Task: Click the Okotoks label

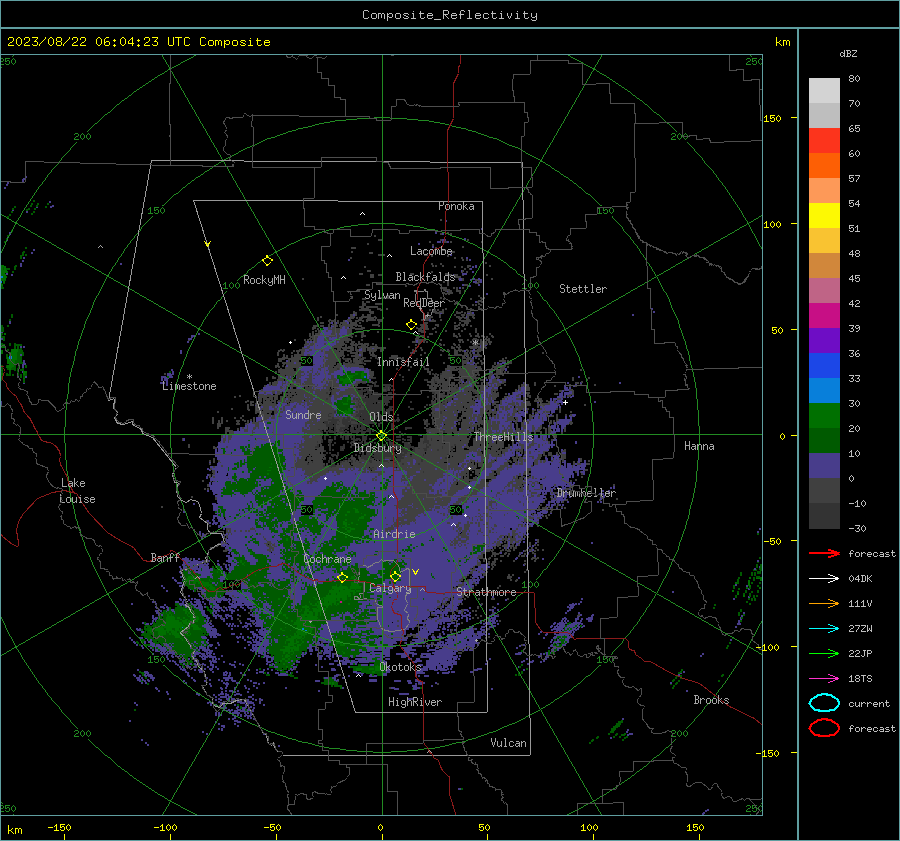Action: pyautogui.click(x=400, y=667)
